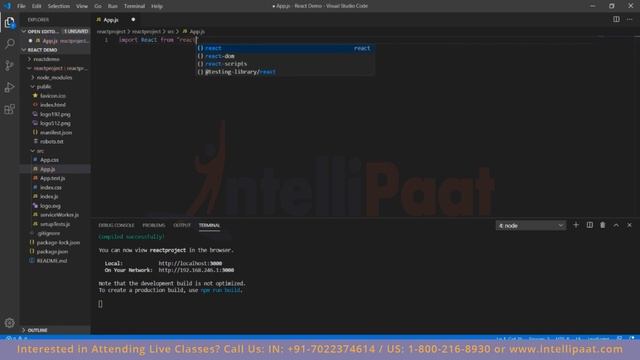This screenshot has width=640, height=360.
Task: Open the Run menu
Action: [x=113, y=6]
